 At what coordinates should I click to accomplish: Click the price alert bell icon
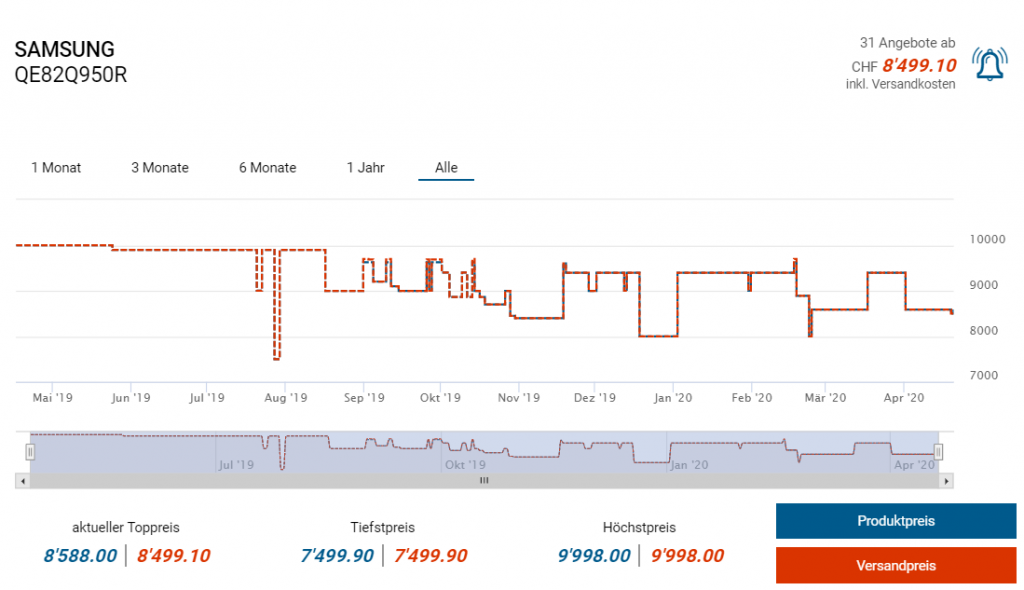point(989,65)
